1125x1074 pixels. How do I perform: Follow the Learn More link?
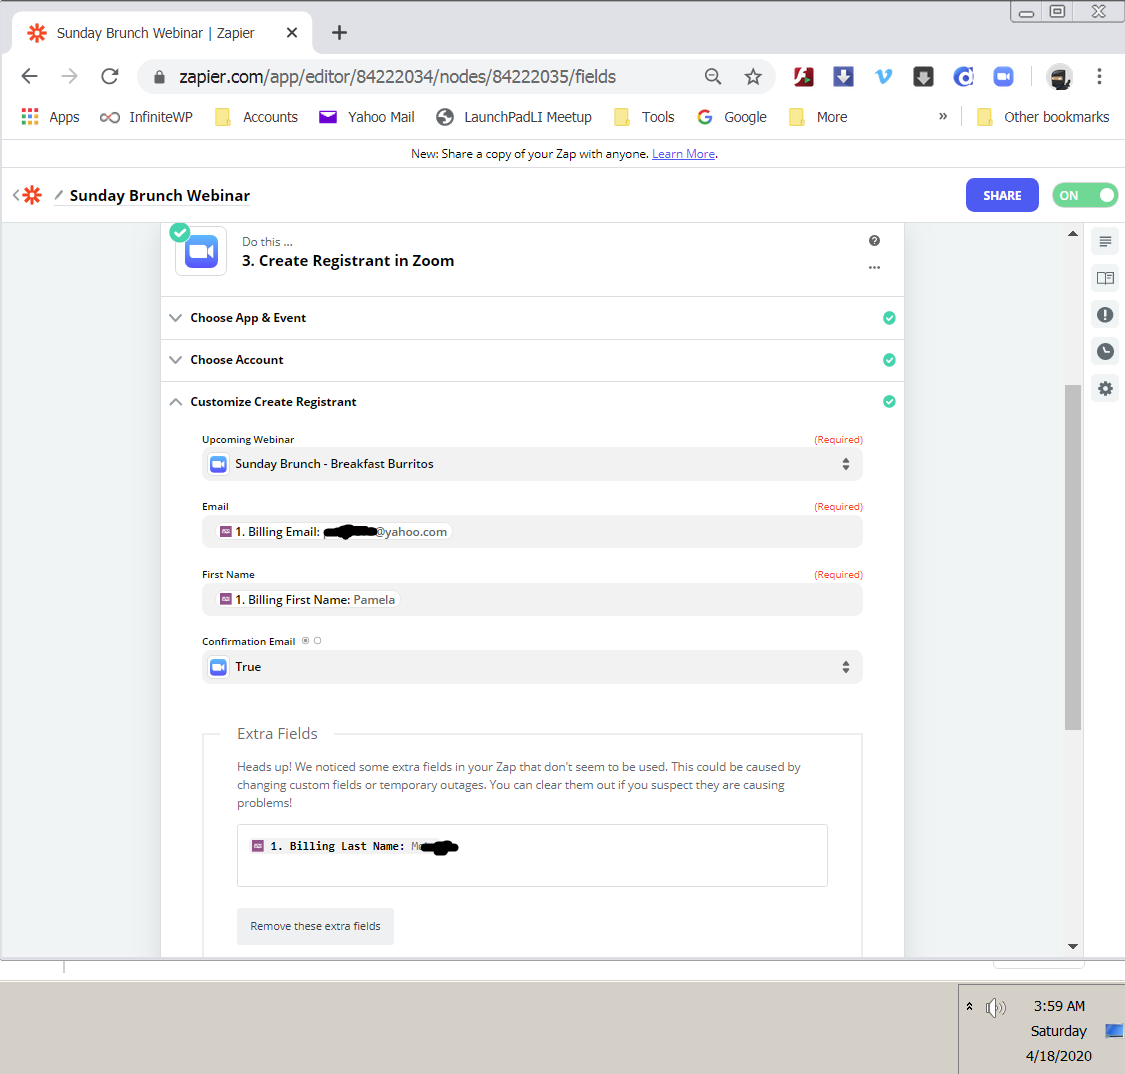tap(683, 154)
